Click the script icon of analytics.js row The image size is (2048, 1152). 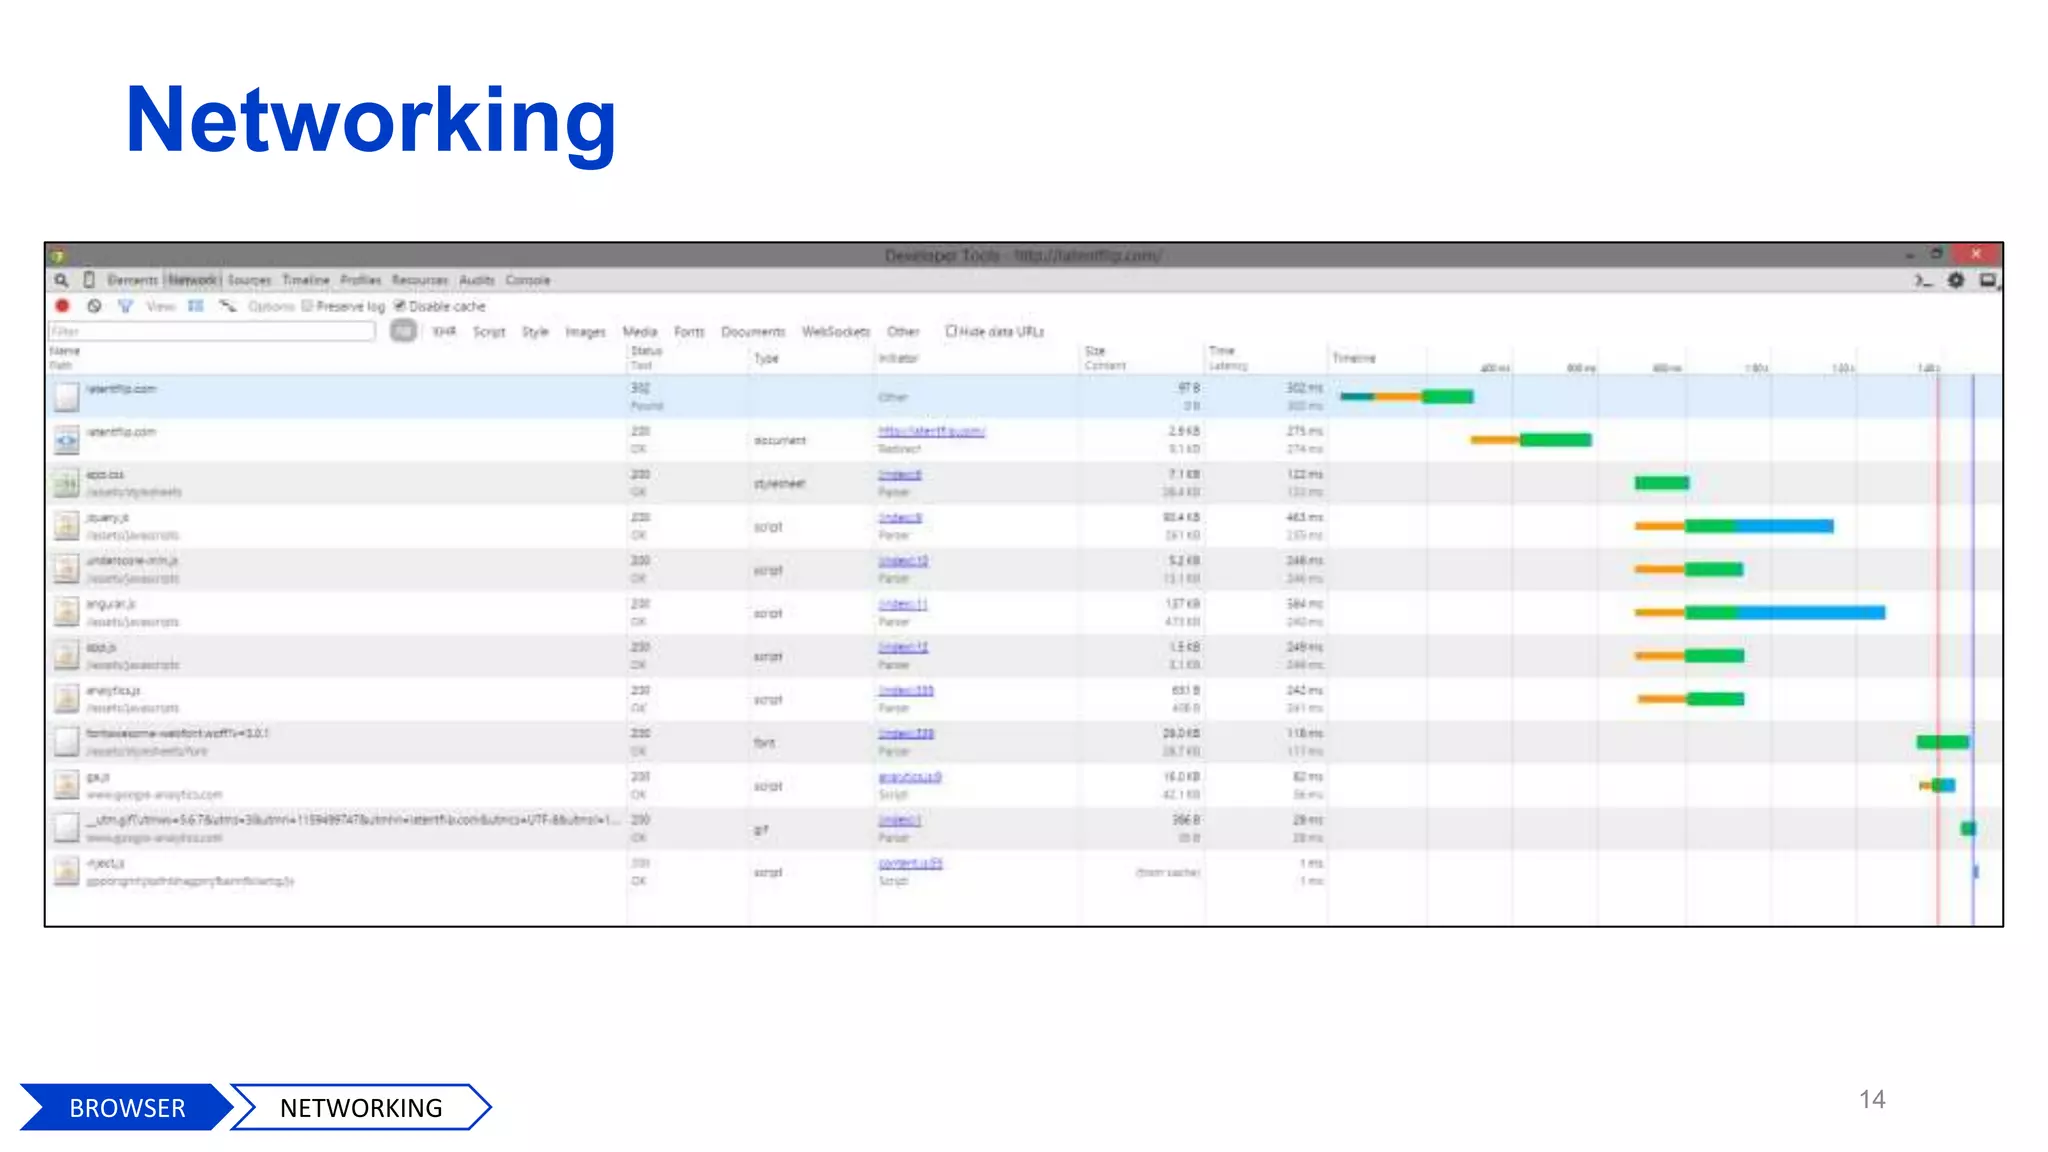(66, 699)
